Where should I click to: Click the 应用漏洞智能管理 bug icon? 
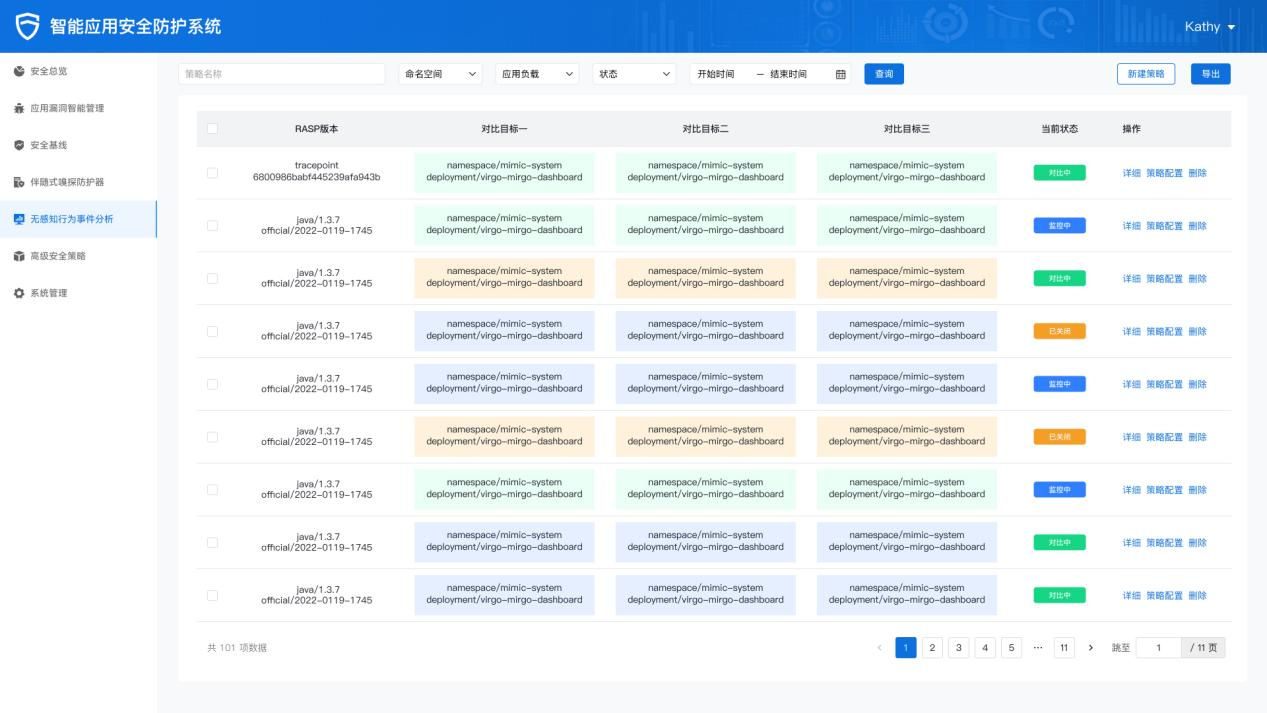19,108
